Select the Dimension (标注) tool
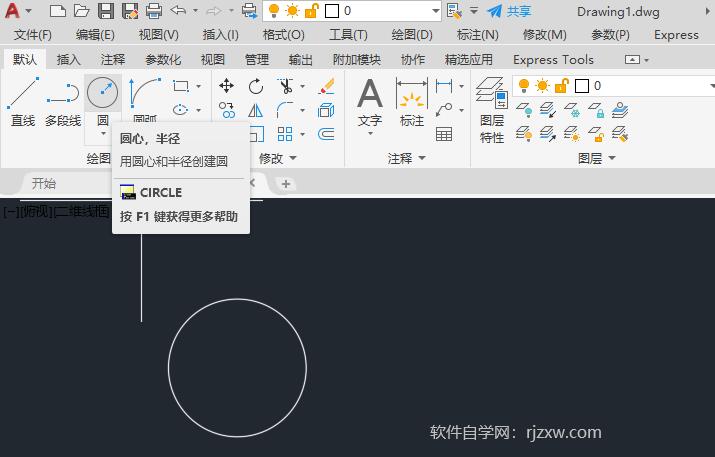The height and width of the screenshot is (457, 715). pos(412,102)
